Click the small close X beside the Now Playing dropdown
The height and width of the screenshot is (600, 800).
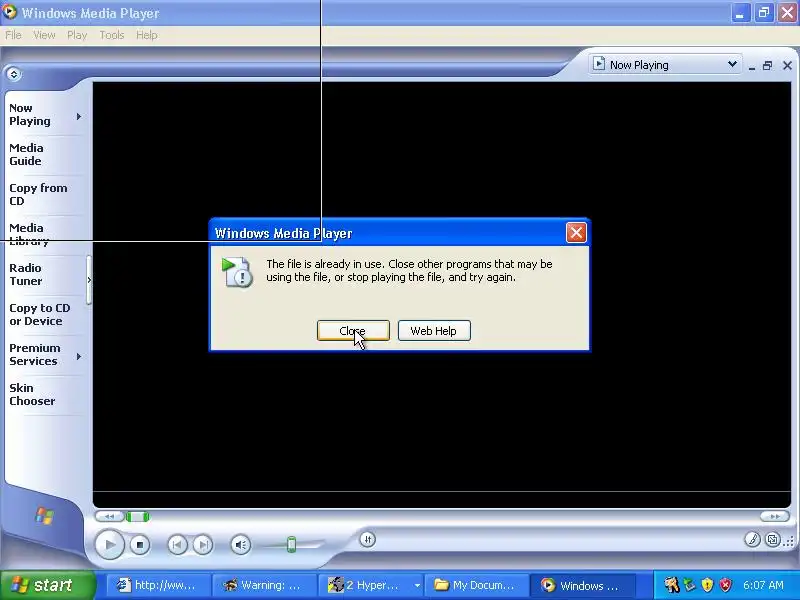[x=787, y=65]
